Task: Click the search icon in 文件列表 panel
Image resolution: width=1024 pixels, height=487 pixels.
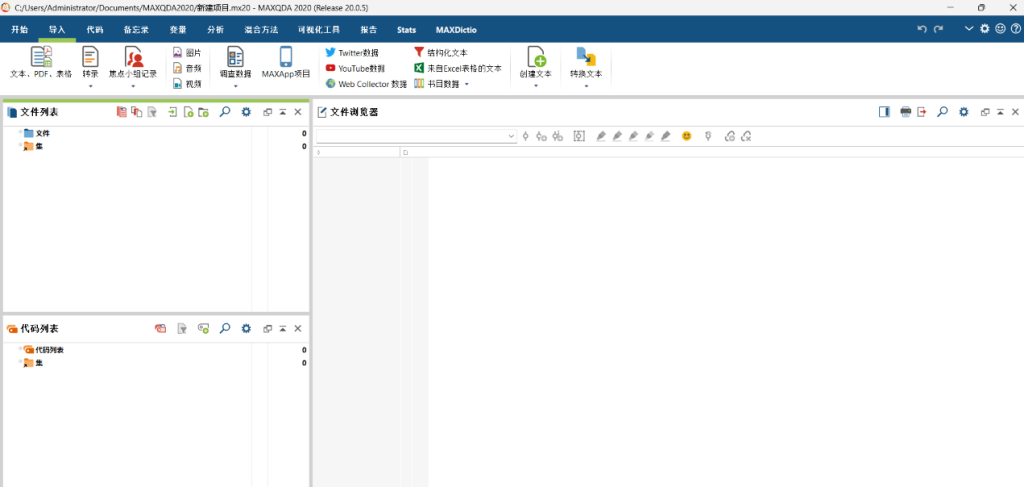Action: pyautogui.click(x=225, y=112)
